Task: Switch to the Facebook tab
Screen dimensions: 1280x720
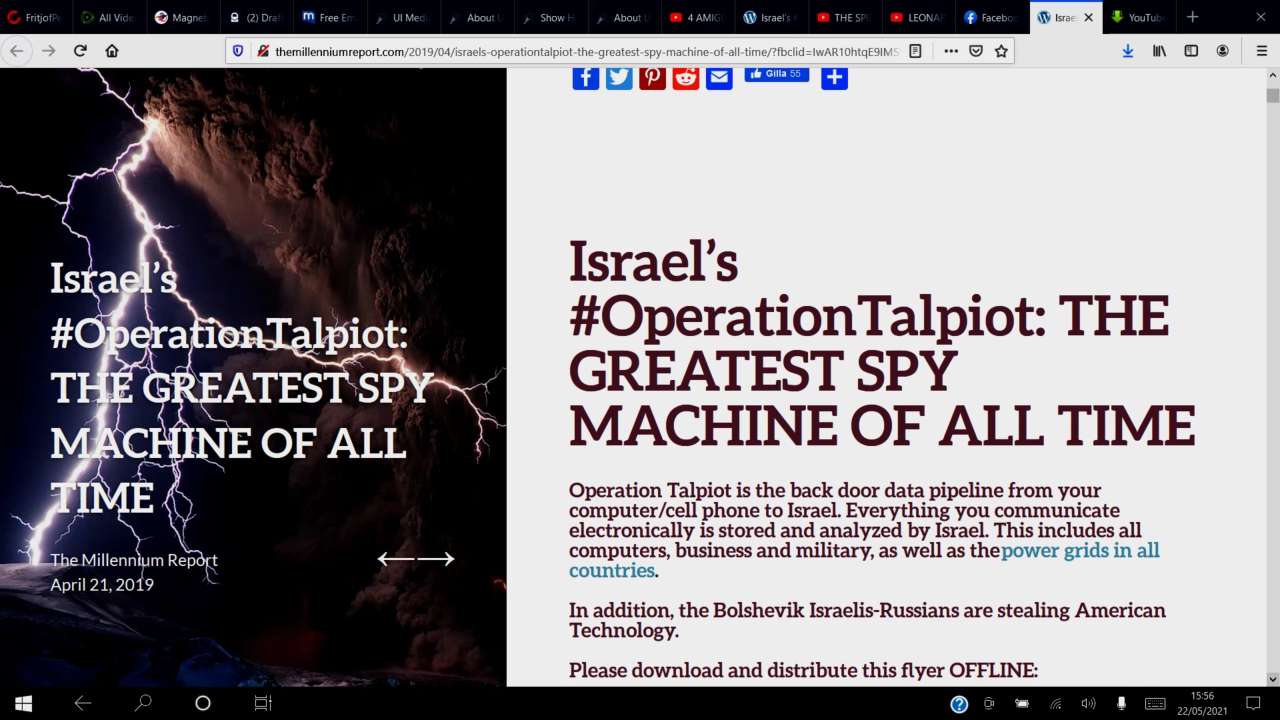Action: [x=991, y=17]
